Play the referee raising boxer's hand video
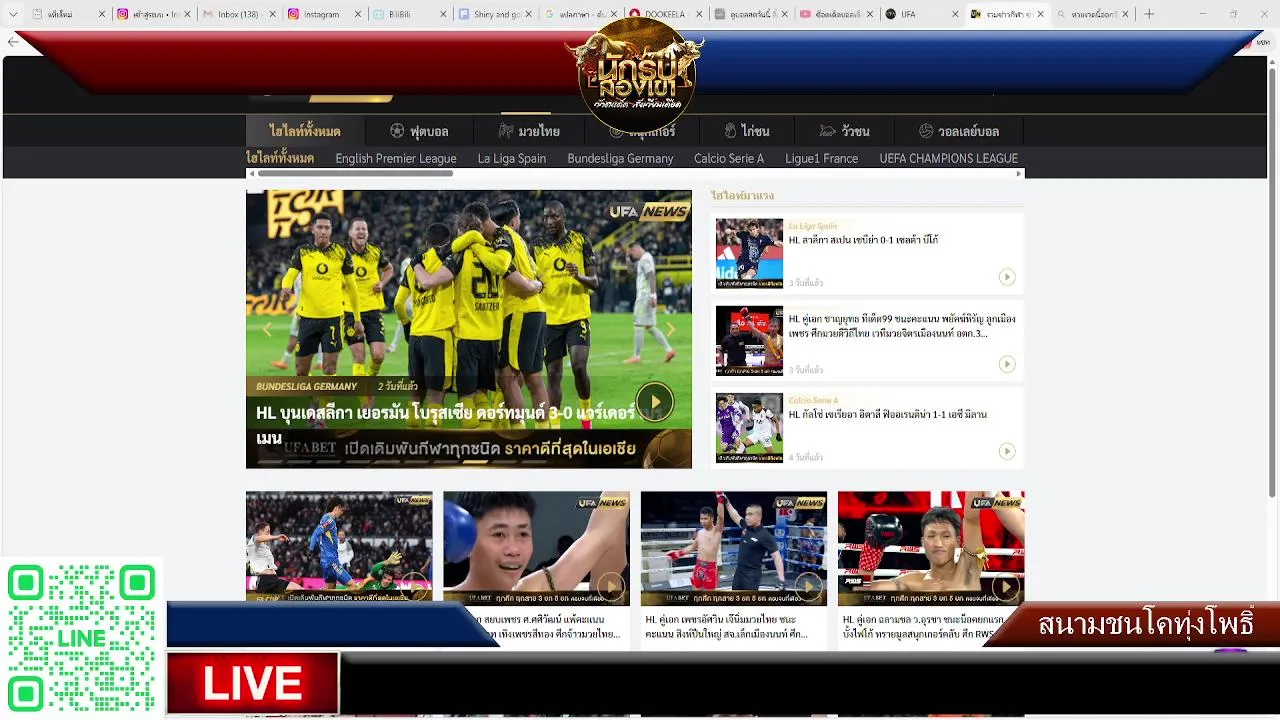 807,585
